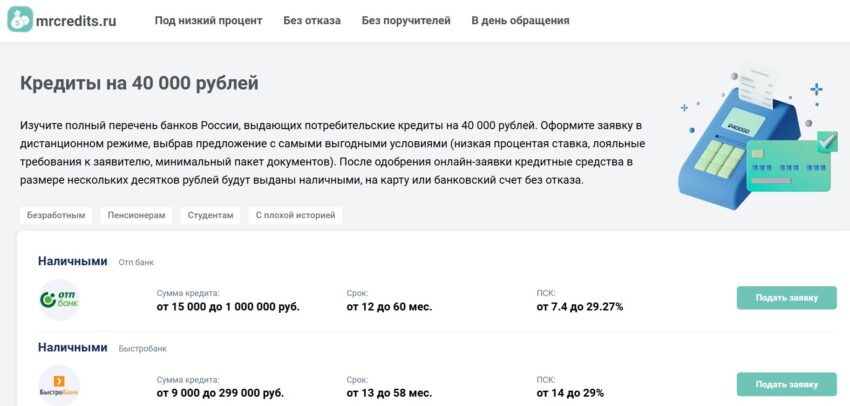Click the Otp Bank loan amount text
The image size is (850, 406).
[x=228, y=307]
